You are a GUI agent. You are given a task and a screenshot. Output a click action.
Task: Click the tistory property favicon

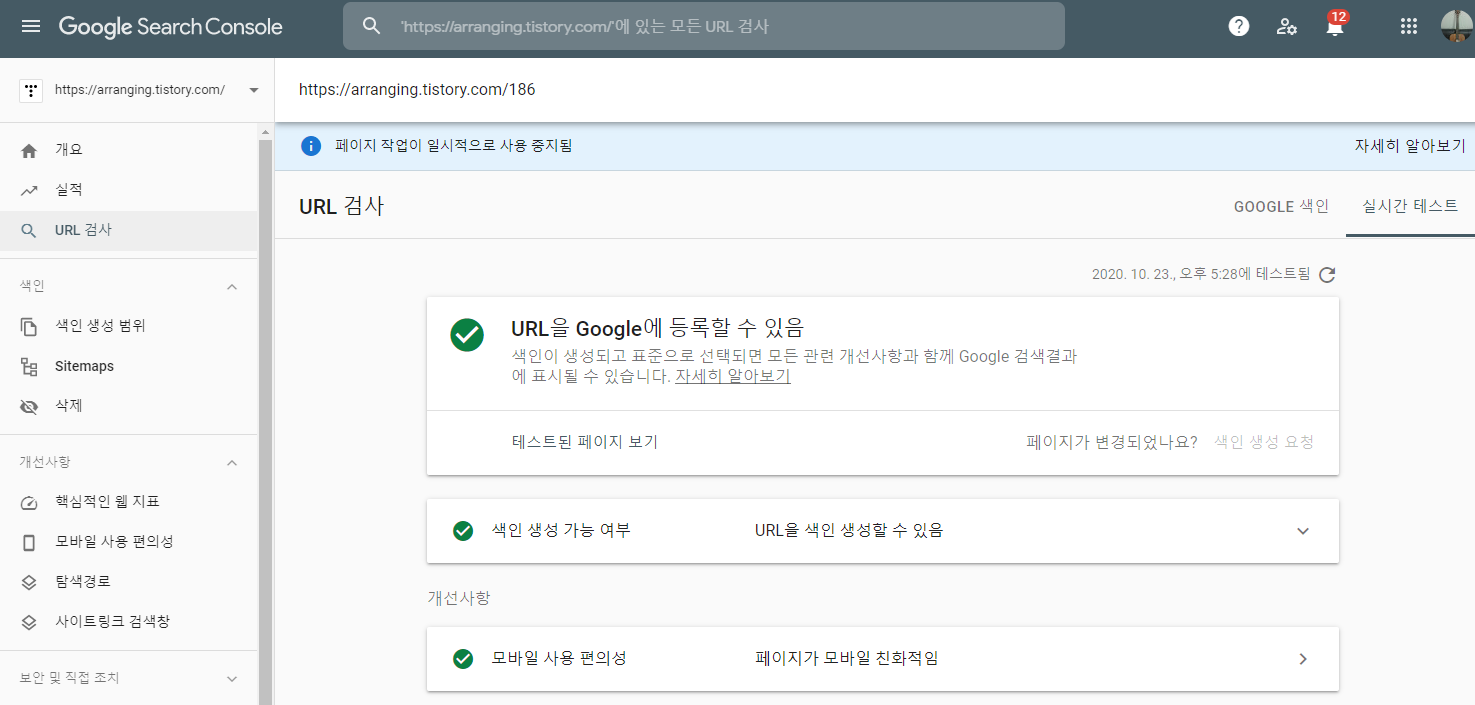(30, 90)
